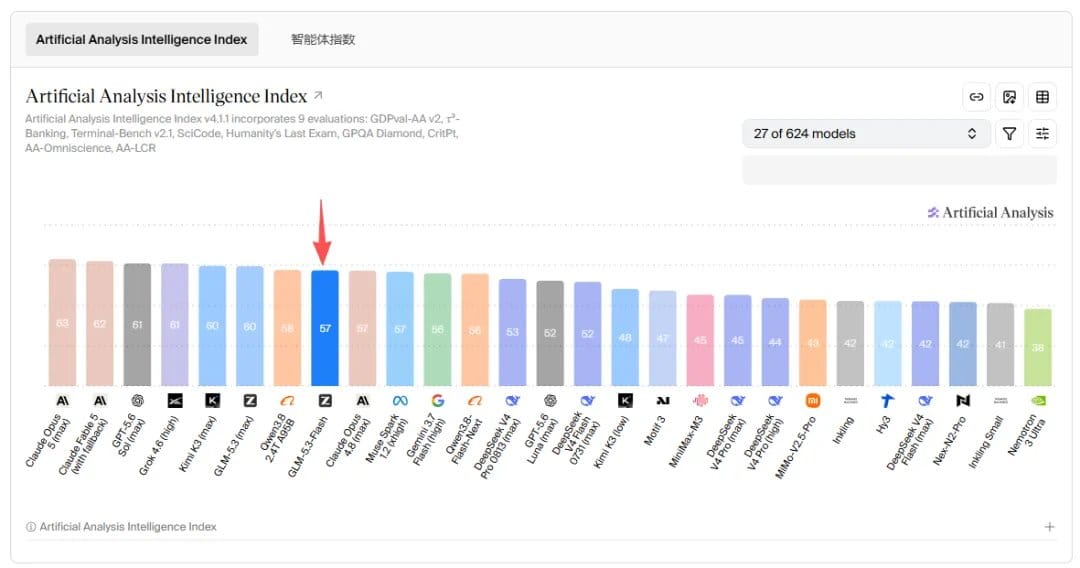Select the Artificial Analysis Intelligence Index tab
Screen dimensions: 1080x568
[x=142, y=40]
